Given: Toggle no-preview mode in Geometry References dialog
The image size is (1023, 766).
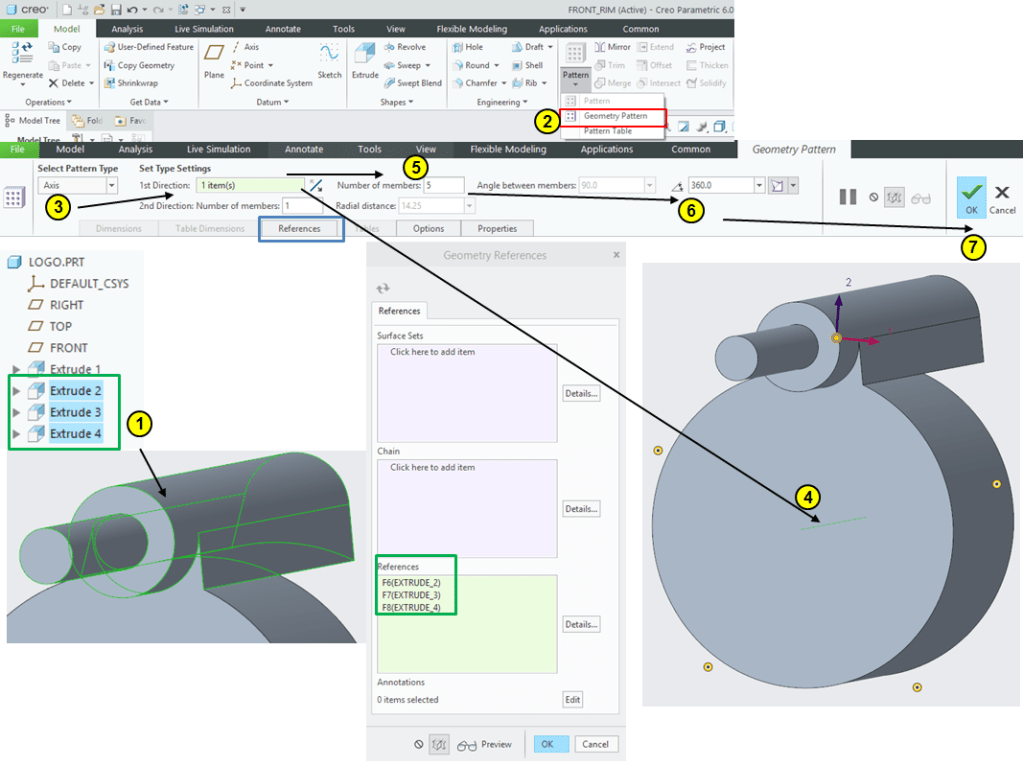Looking at the screenshot, I should [x=418, y=744].
